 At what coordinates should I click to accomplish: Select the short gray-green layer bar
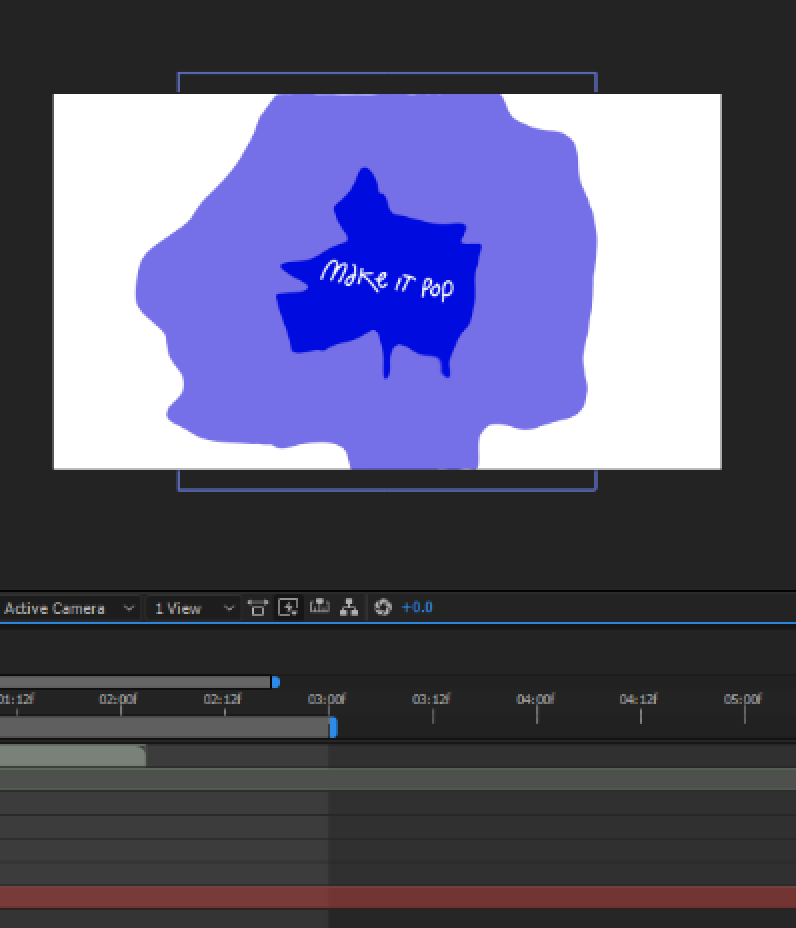[73, 756]
